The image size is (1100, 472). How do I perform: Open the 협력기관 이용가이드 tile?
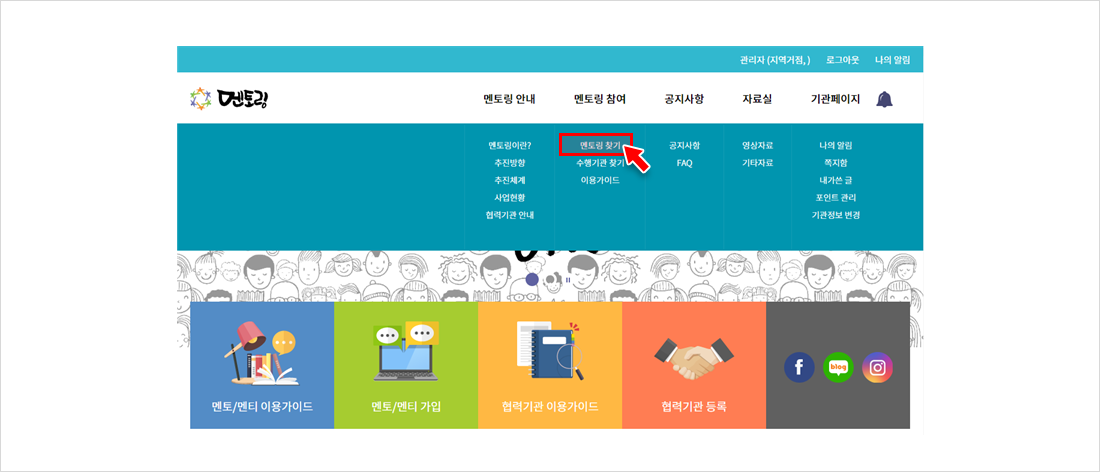point(550,366)
